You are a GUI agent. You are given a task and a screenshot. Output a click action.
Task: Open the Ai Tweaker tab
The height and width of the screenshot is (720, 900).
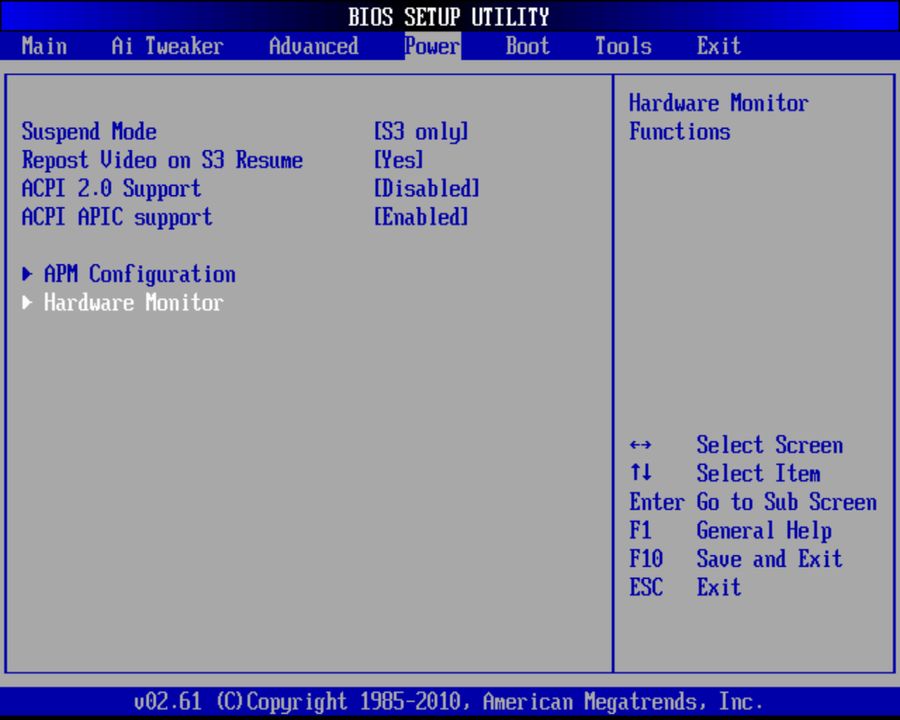click(166, 46)
